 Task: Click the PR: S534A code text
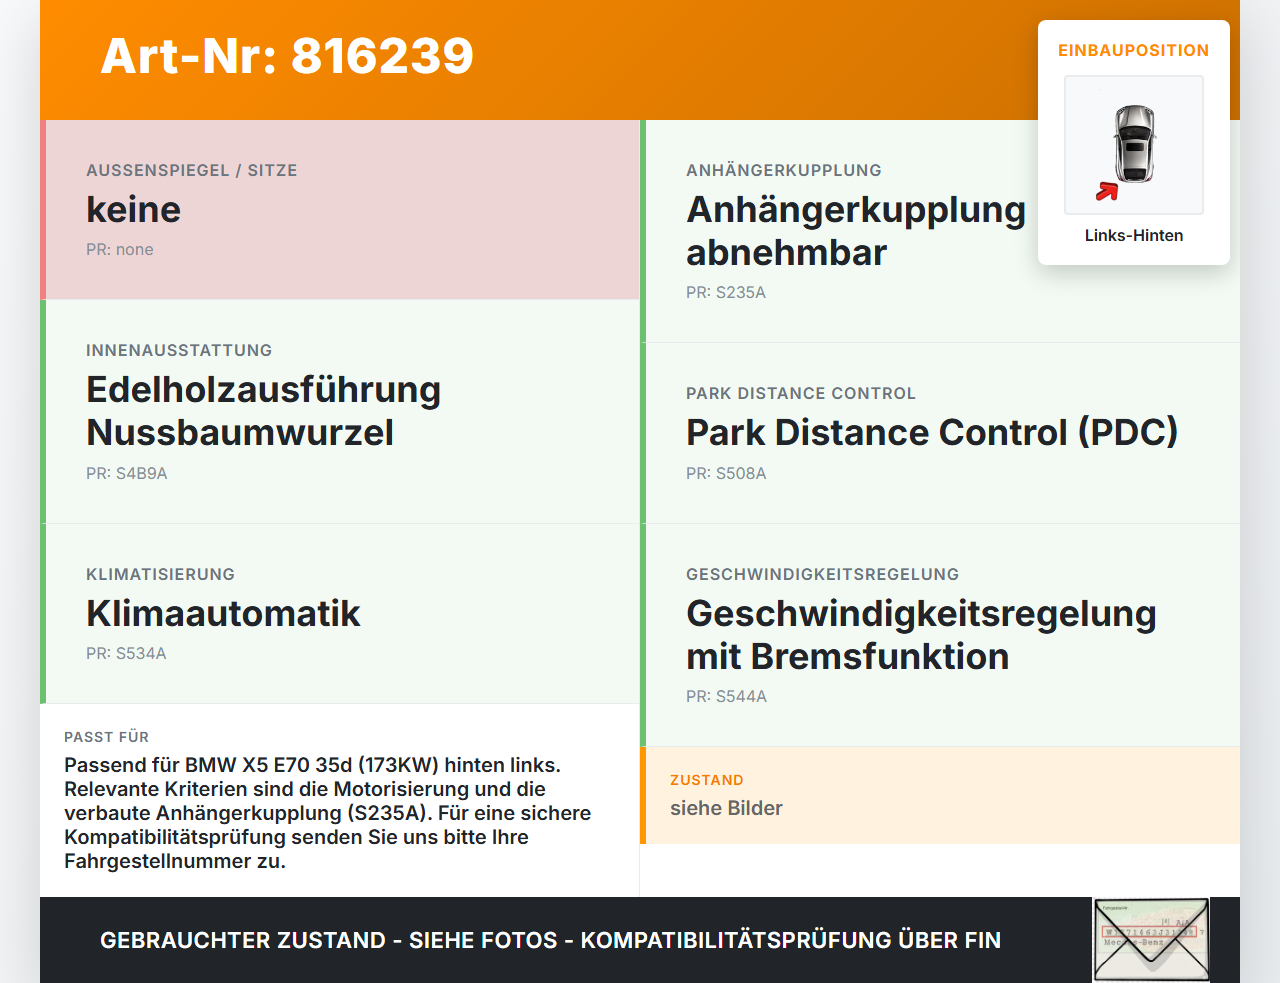tap(126, 653)
